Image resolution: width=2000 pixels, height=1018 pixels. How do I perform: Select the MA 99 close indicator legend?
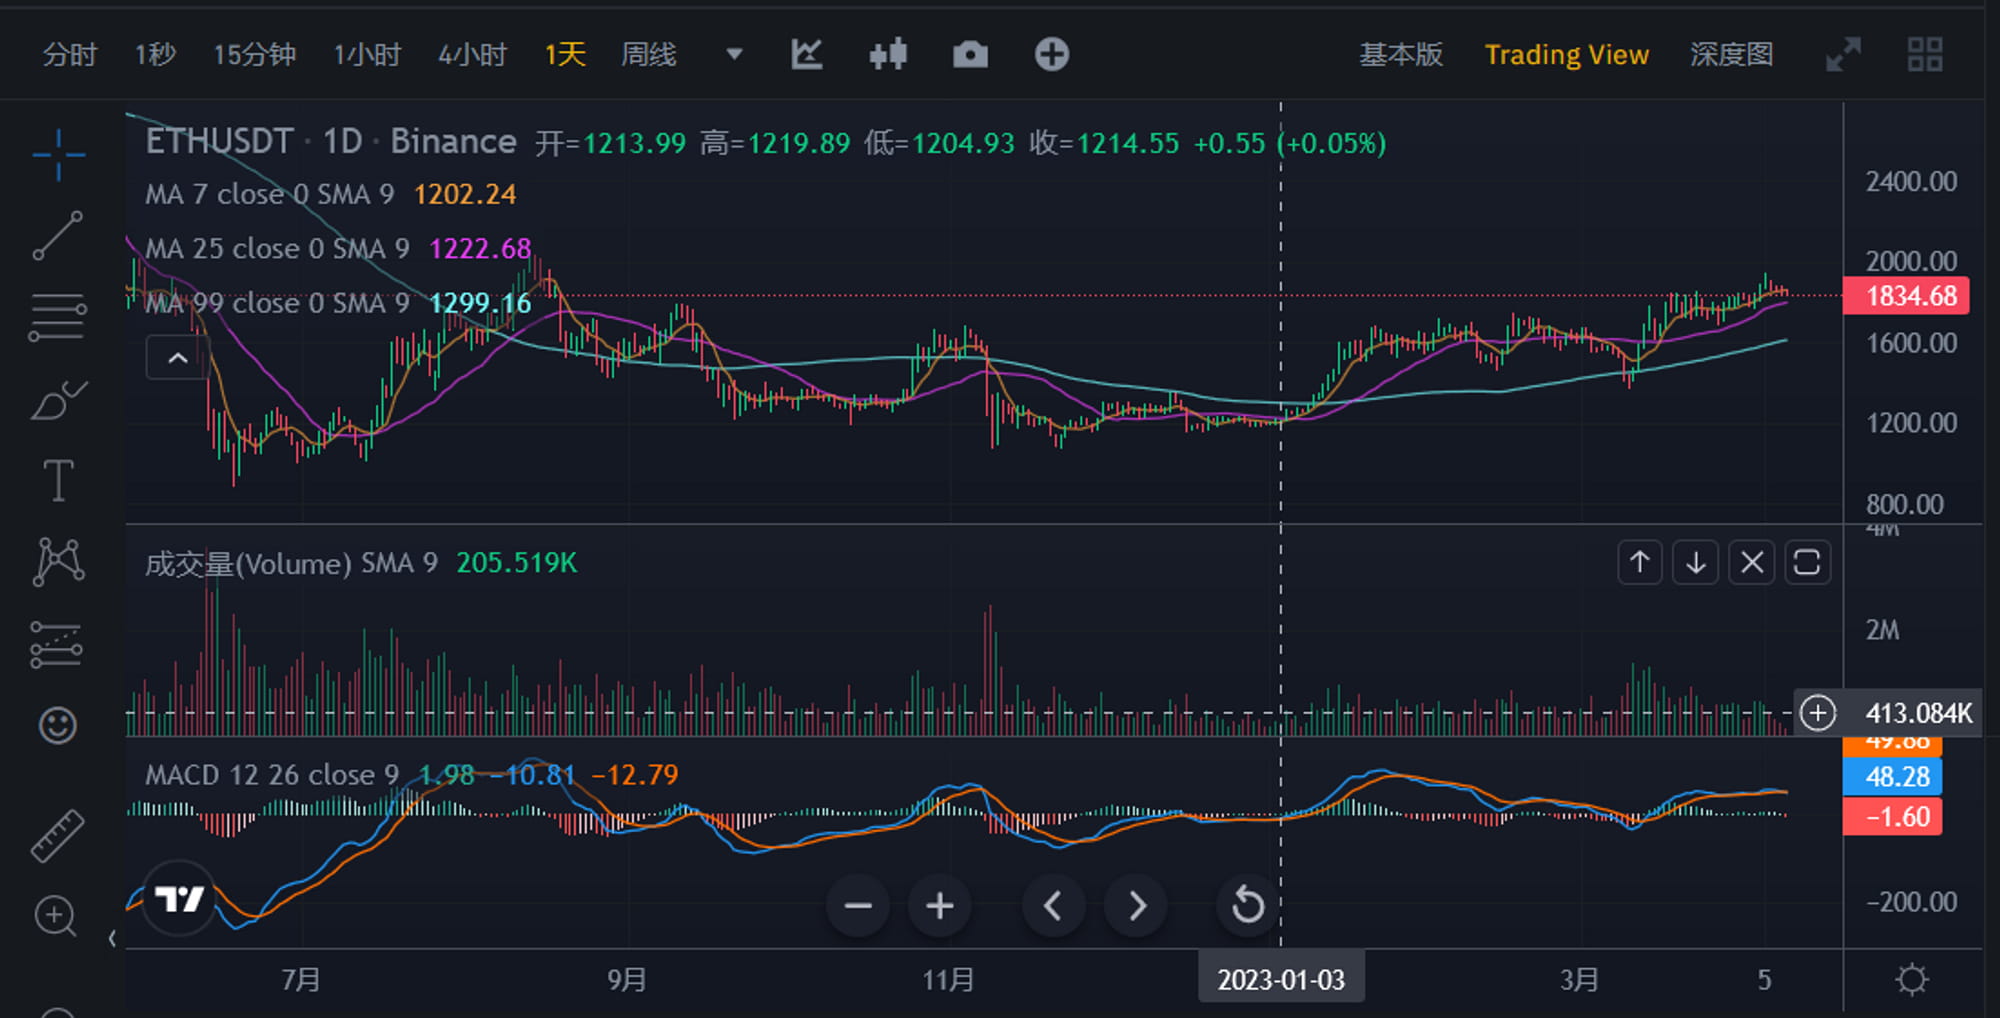pyautogui.click(x=278, y=303)
